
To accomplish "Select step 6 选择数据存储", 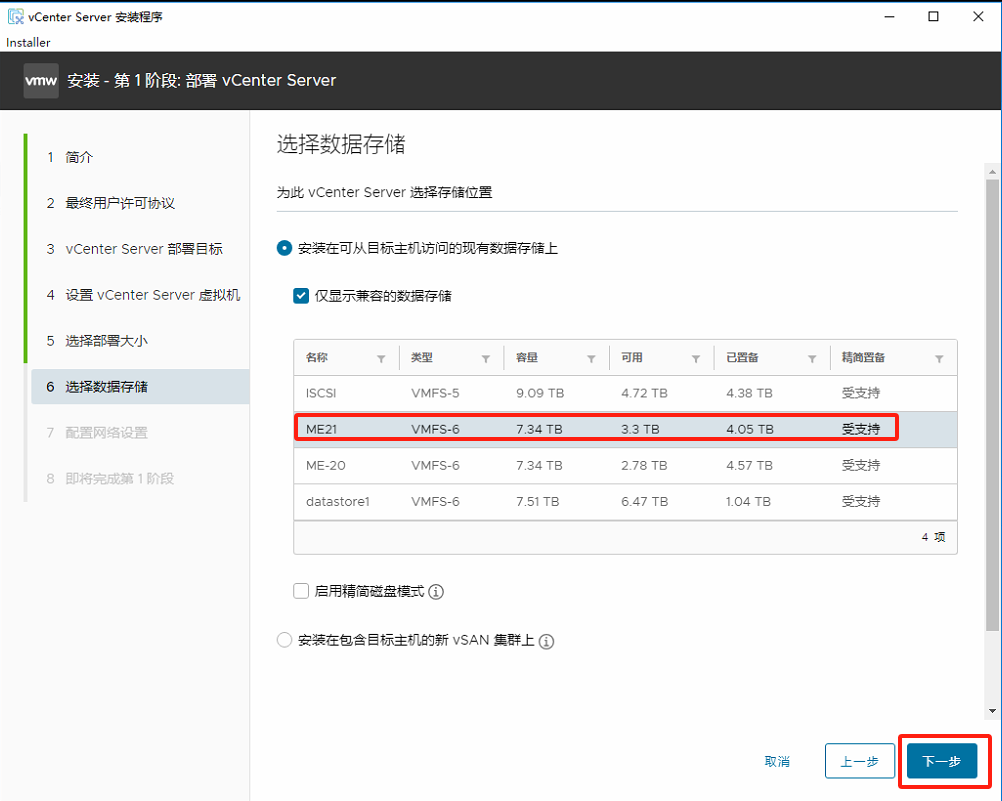I will point(140,387).
